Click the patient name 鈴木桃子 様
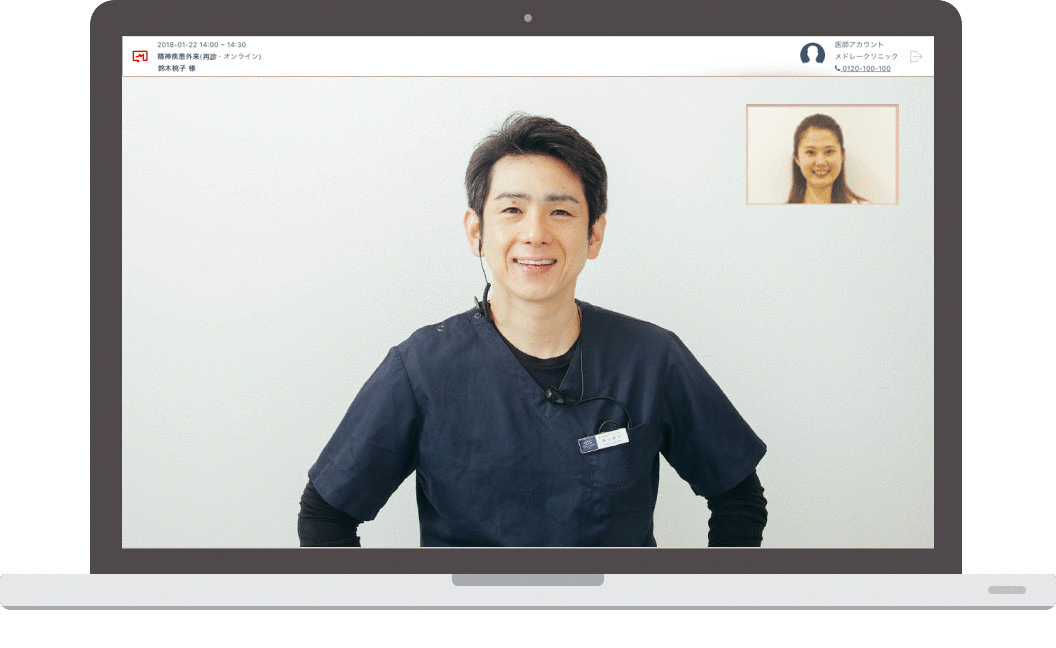 tap(176, 69)
